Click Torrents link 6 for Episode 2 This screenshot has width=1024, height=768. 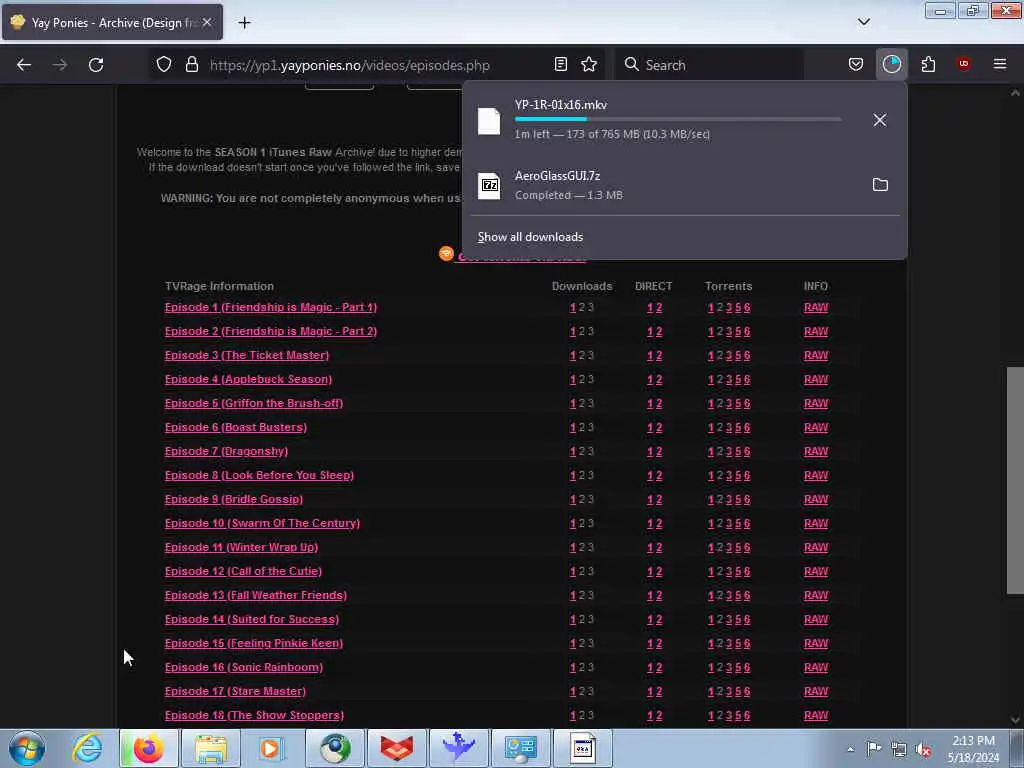[747, 332]
